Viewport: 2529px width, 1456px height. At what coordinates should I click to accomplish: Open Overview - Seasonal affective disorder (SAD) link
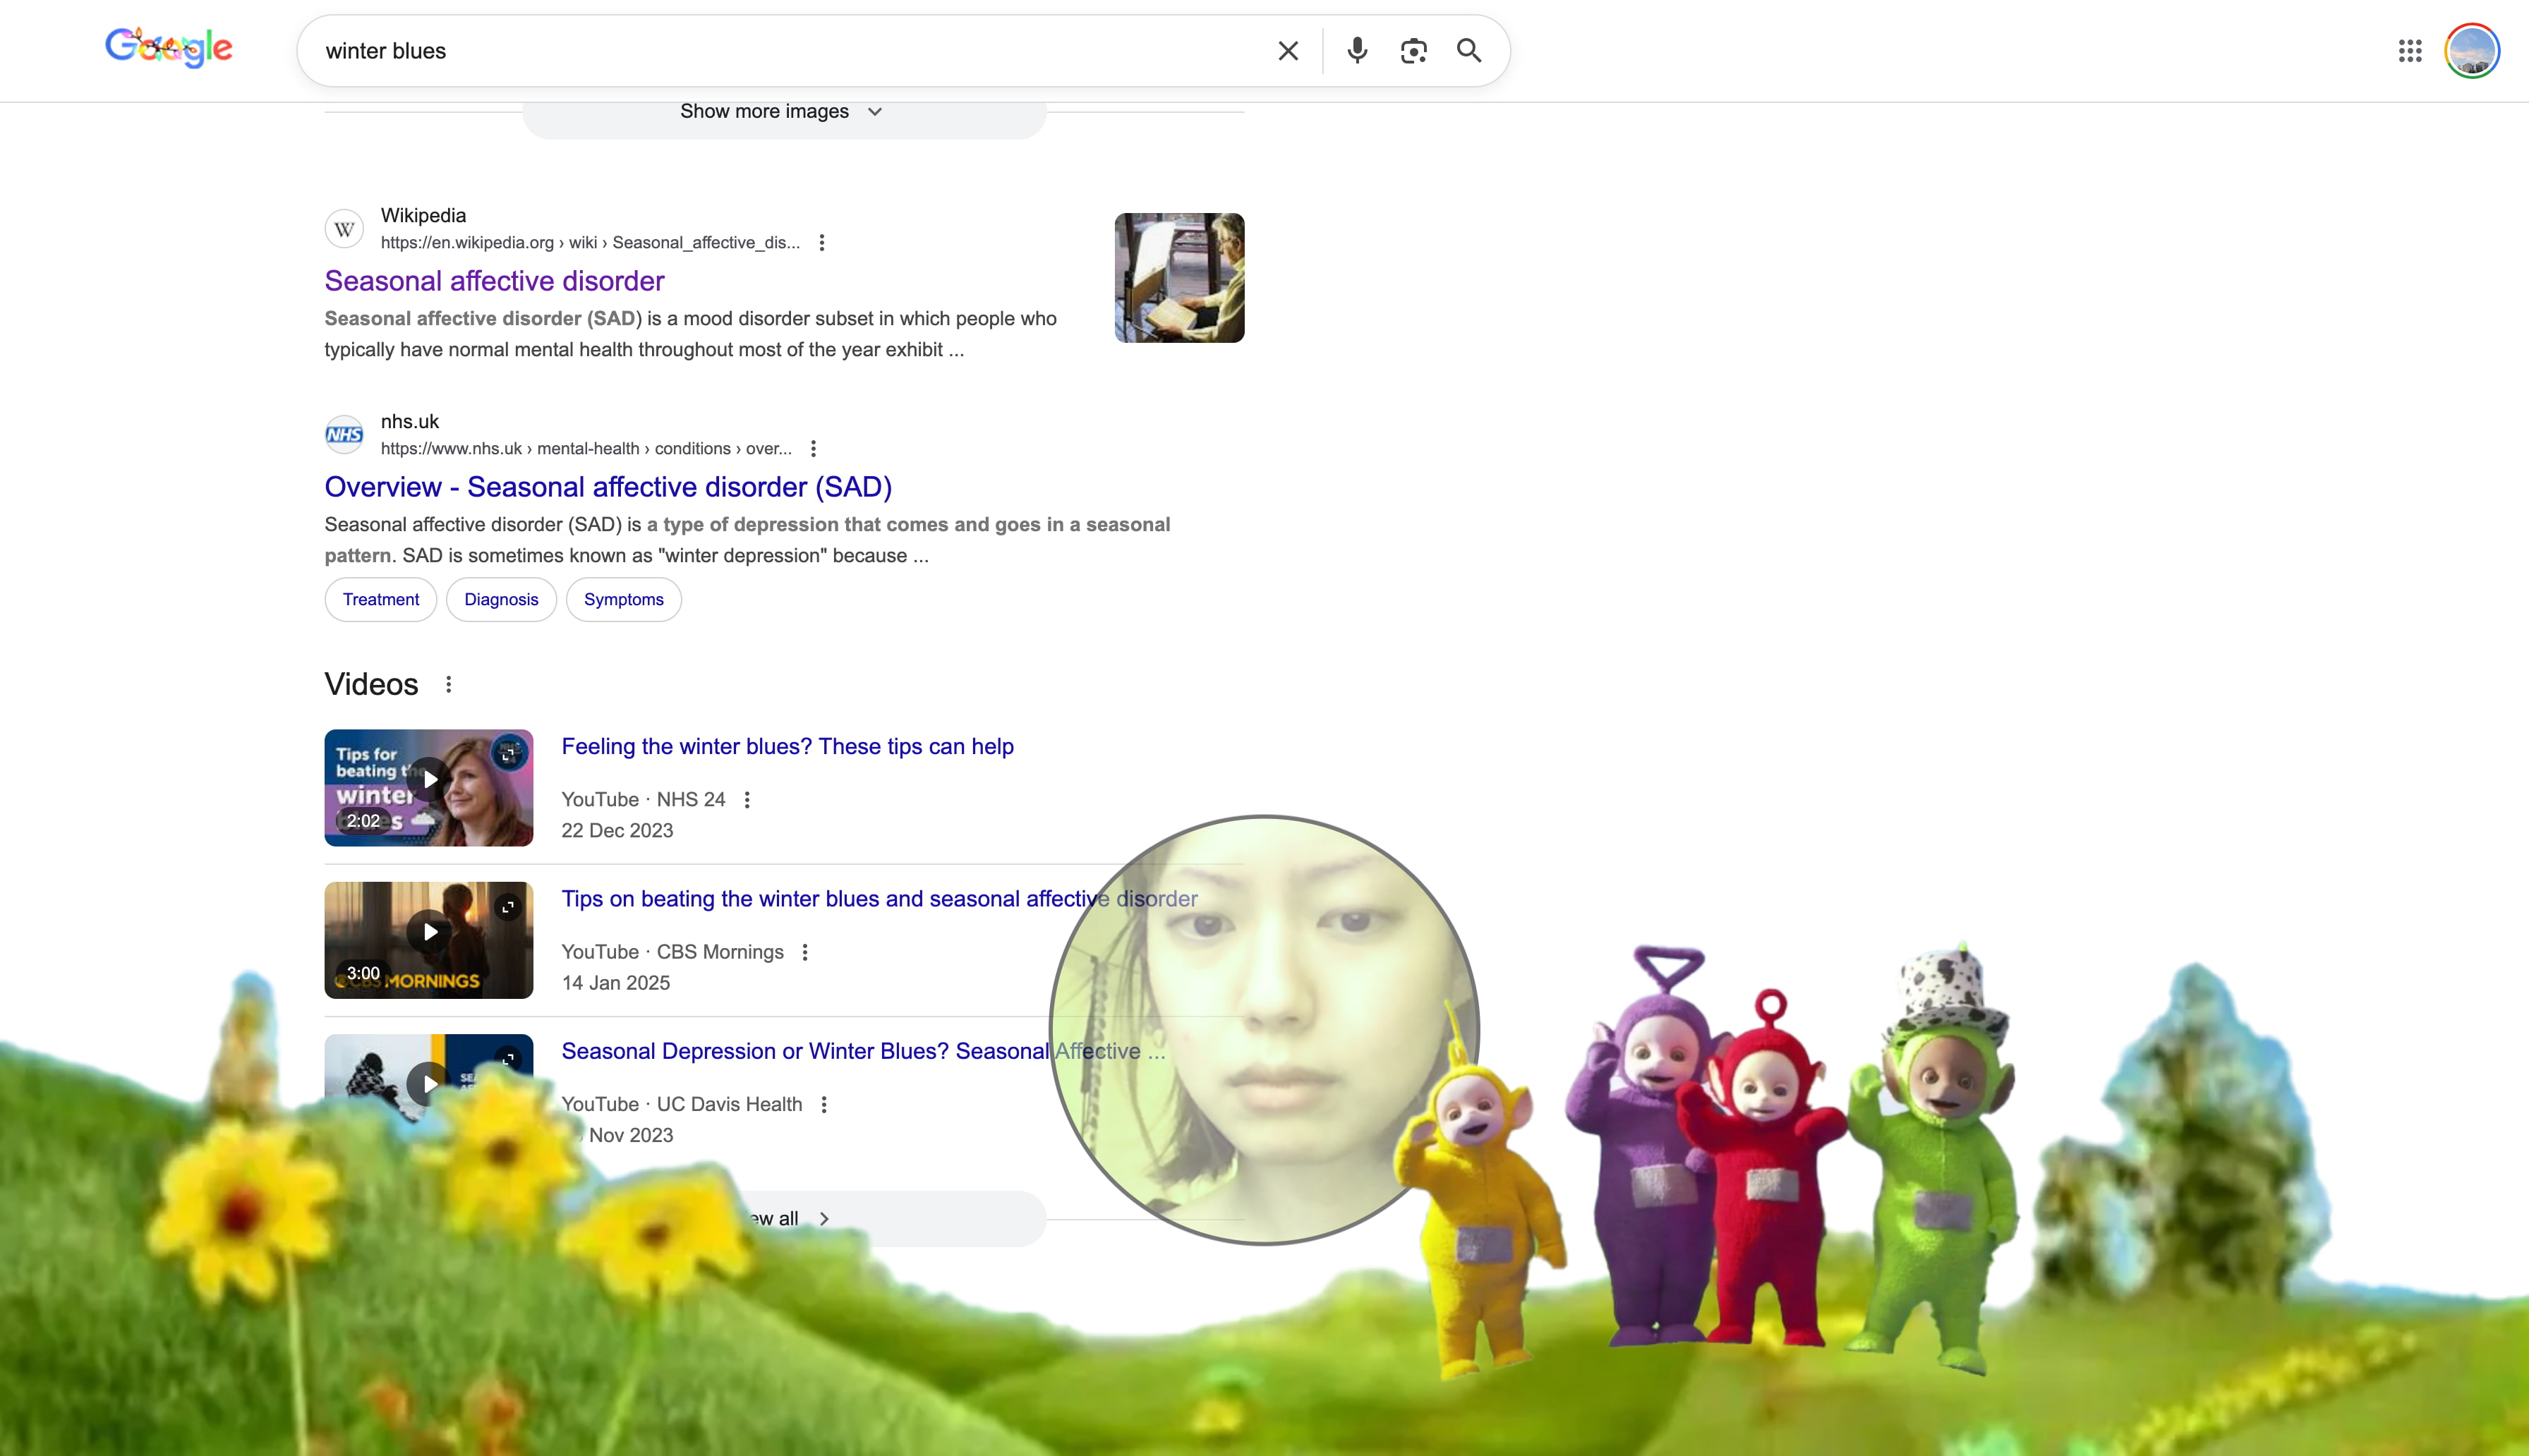(x=608, y=487)
